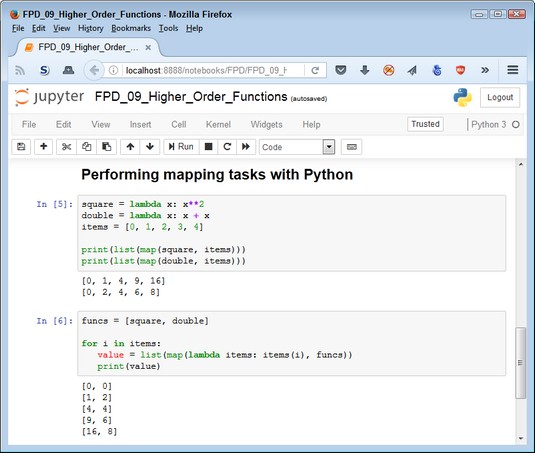Viewport: 535px width, 453px height.
Task: Open the Jupyter File menu
Action: 29,125
